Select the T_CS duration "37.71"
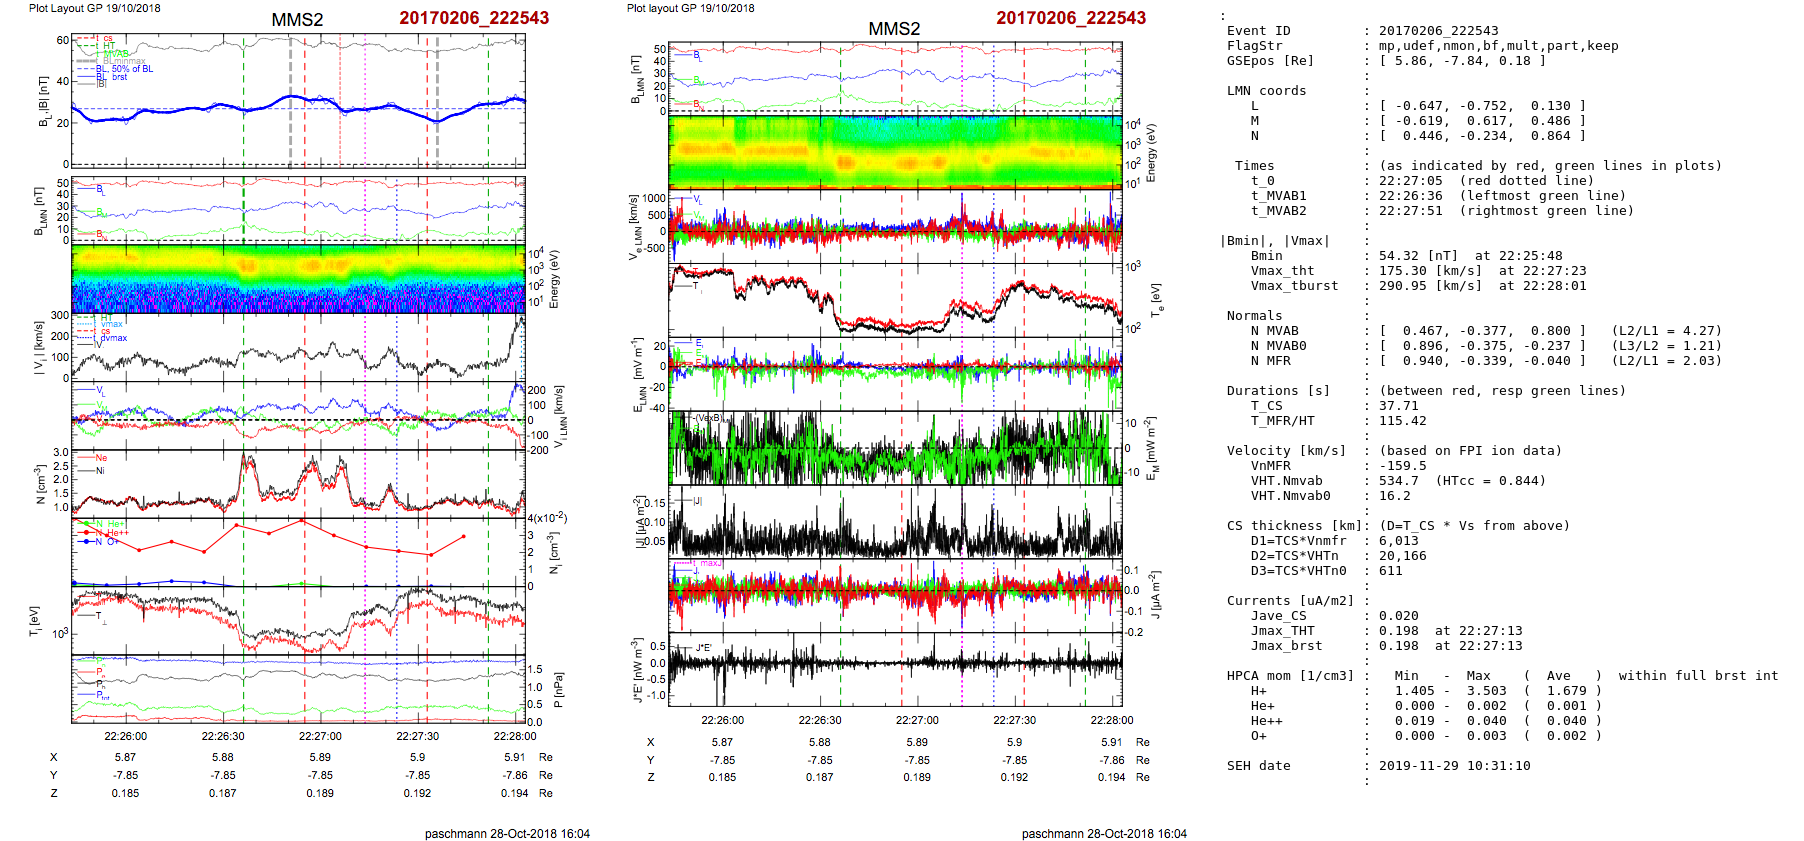The height and width of the screenshot is (841, 1804). click(1398, 406)
